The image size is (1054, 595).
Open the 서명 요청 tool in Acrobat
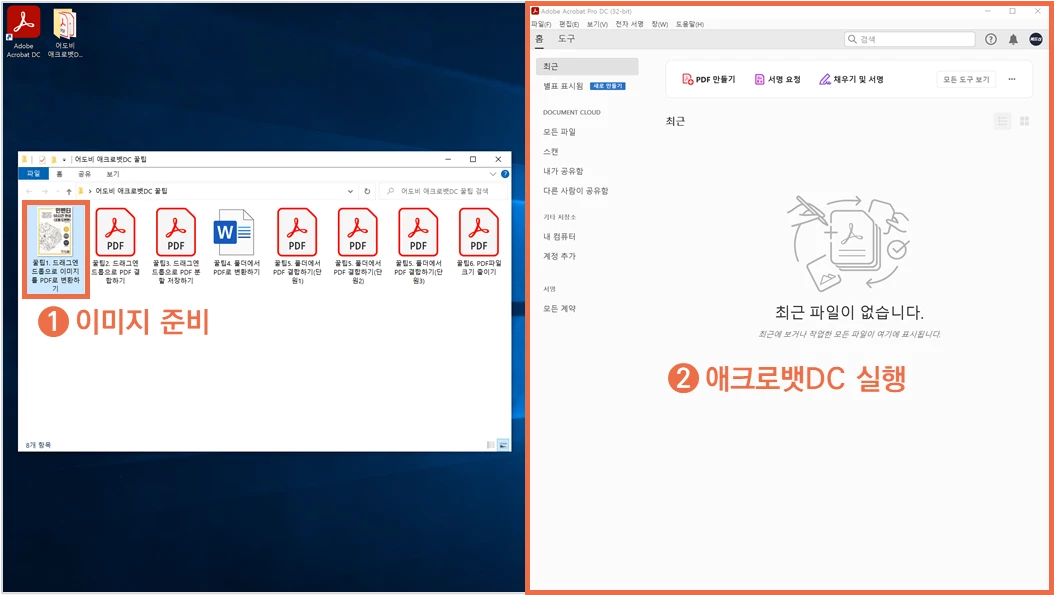point(778,79)
